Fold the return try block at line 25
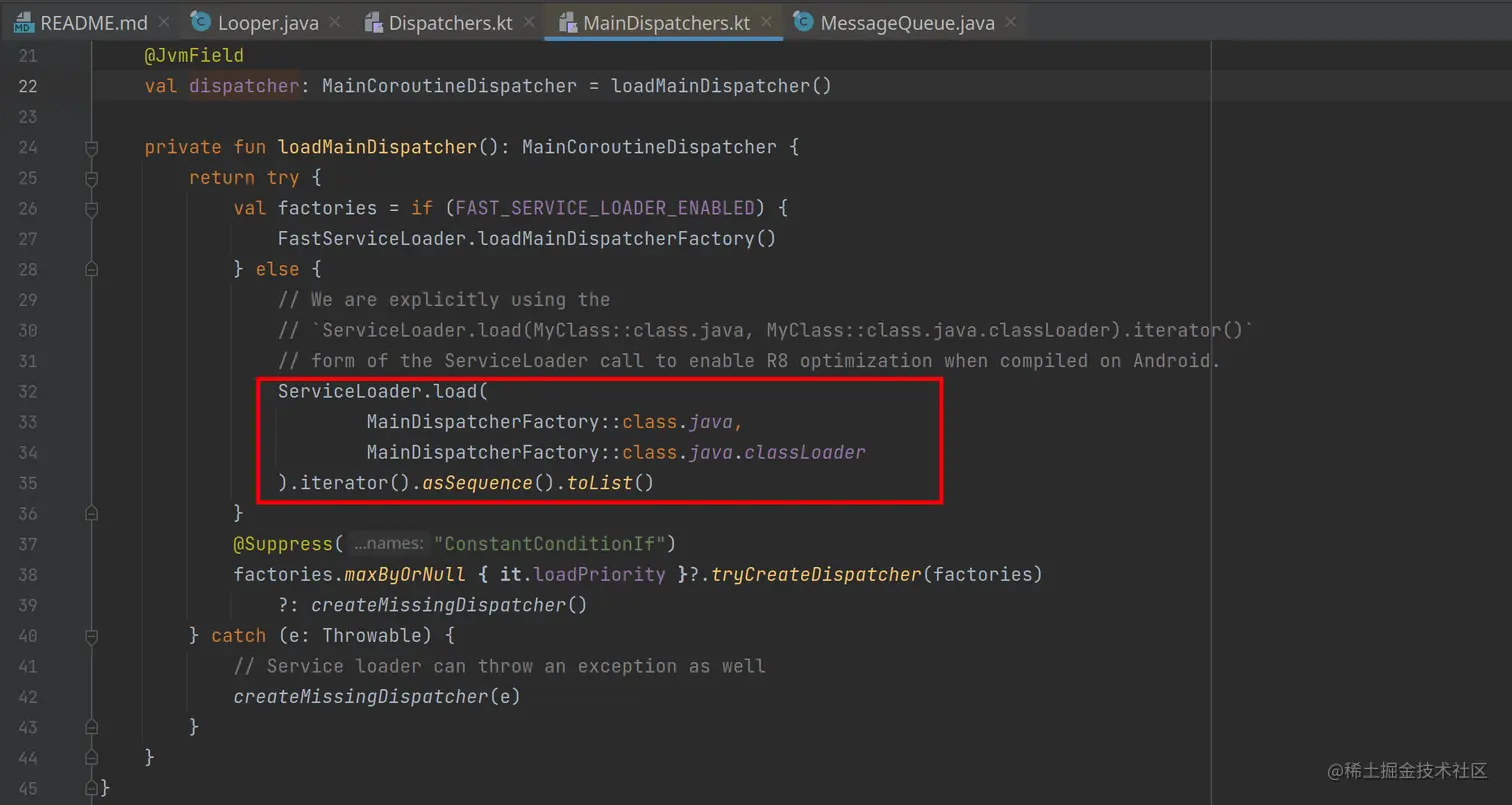This screenshot has height=805, width=1512. tap(92, 178)
